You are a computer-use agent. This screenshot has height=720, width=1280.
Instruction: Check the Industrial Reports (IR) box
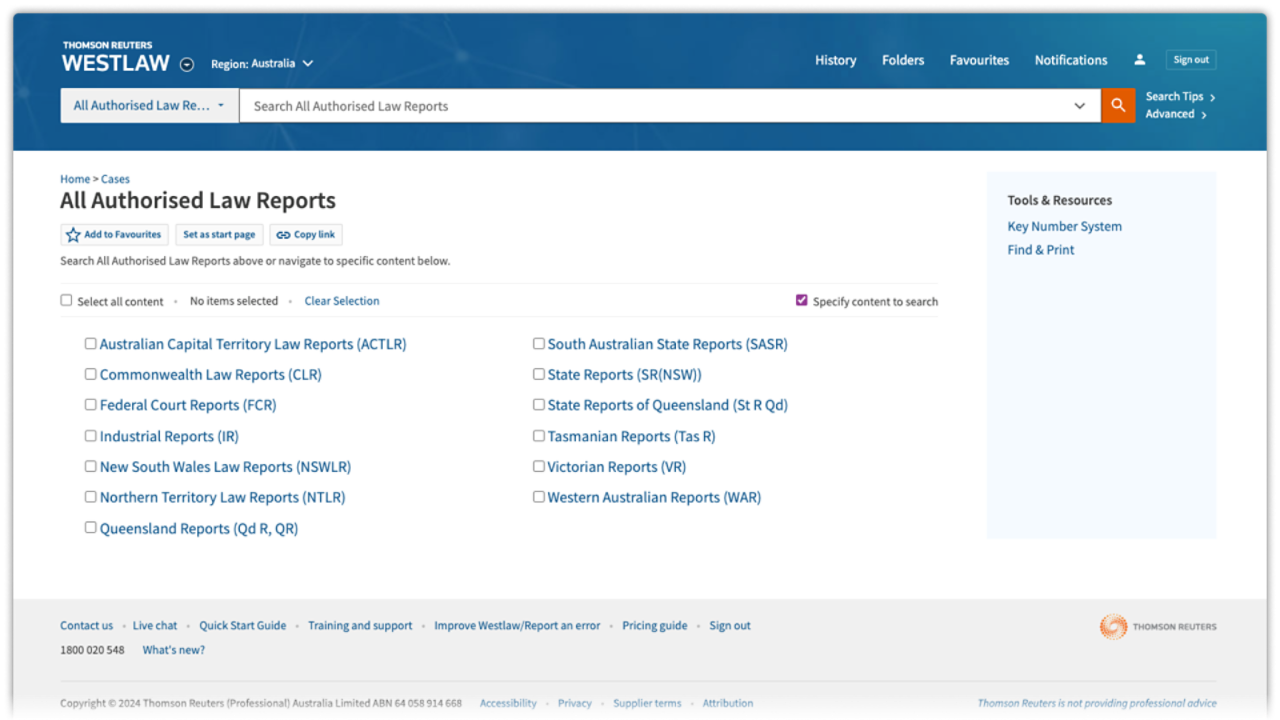[90, 436]
